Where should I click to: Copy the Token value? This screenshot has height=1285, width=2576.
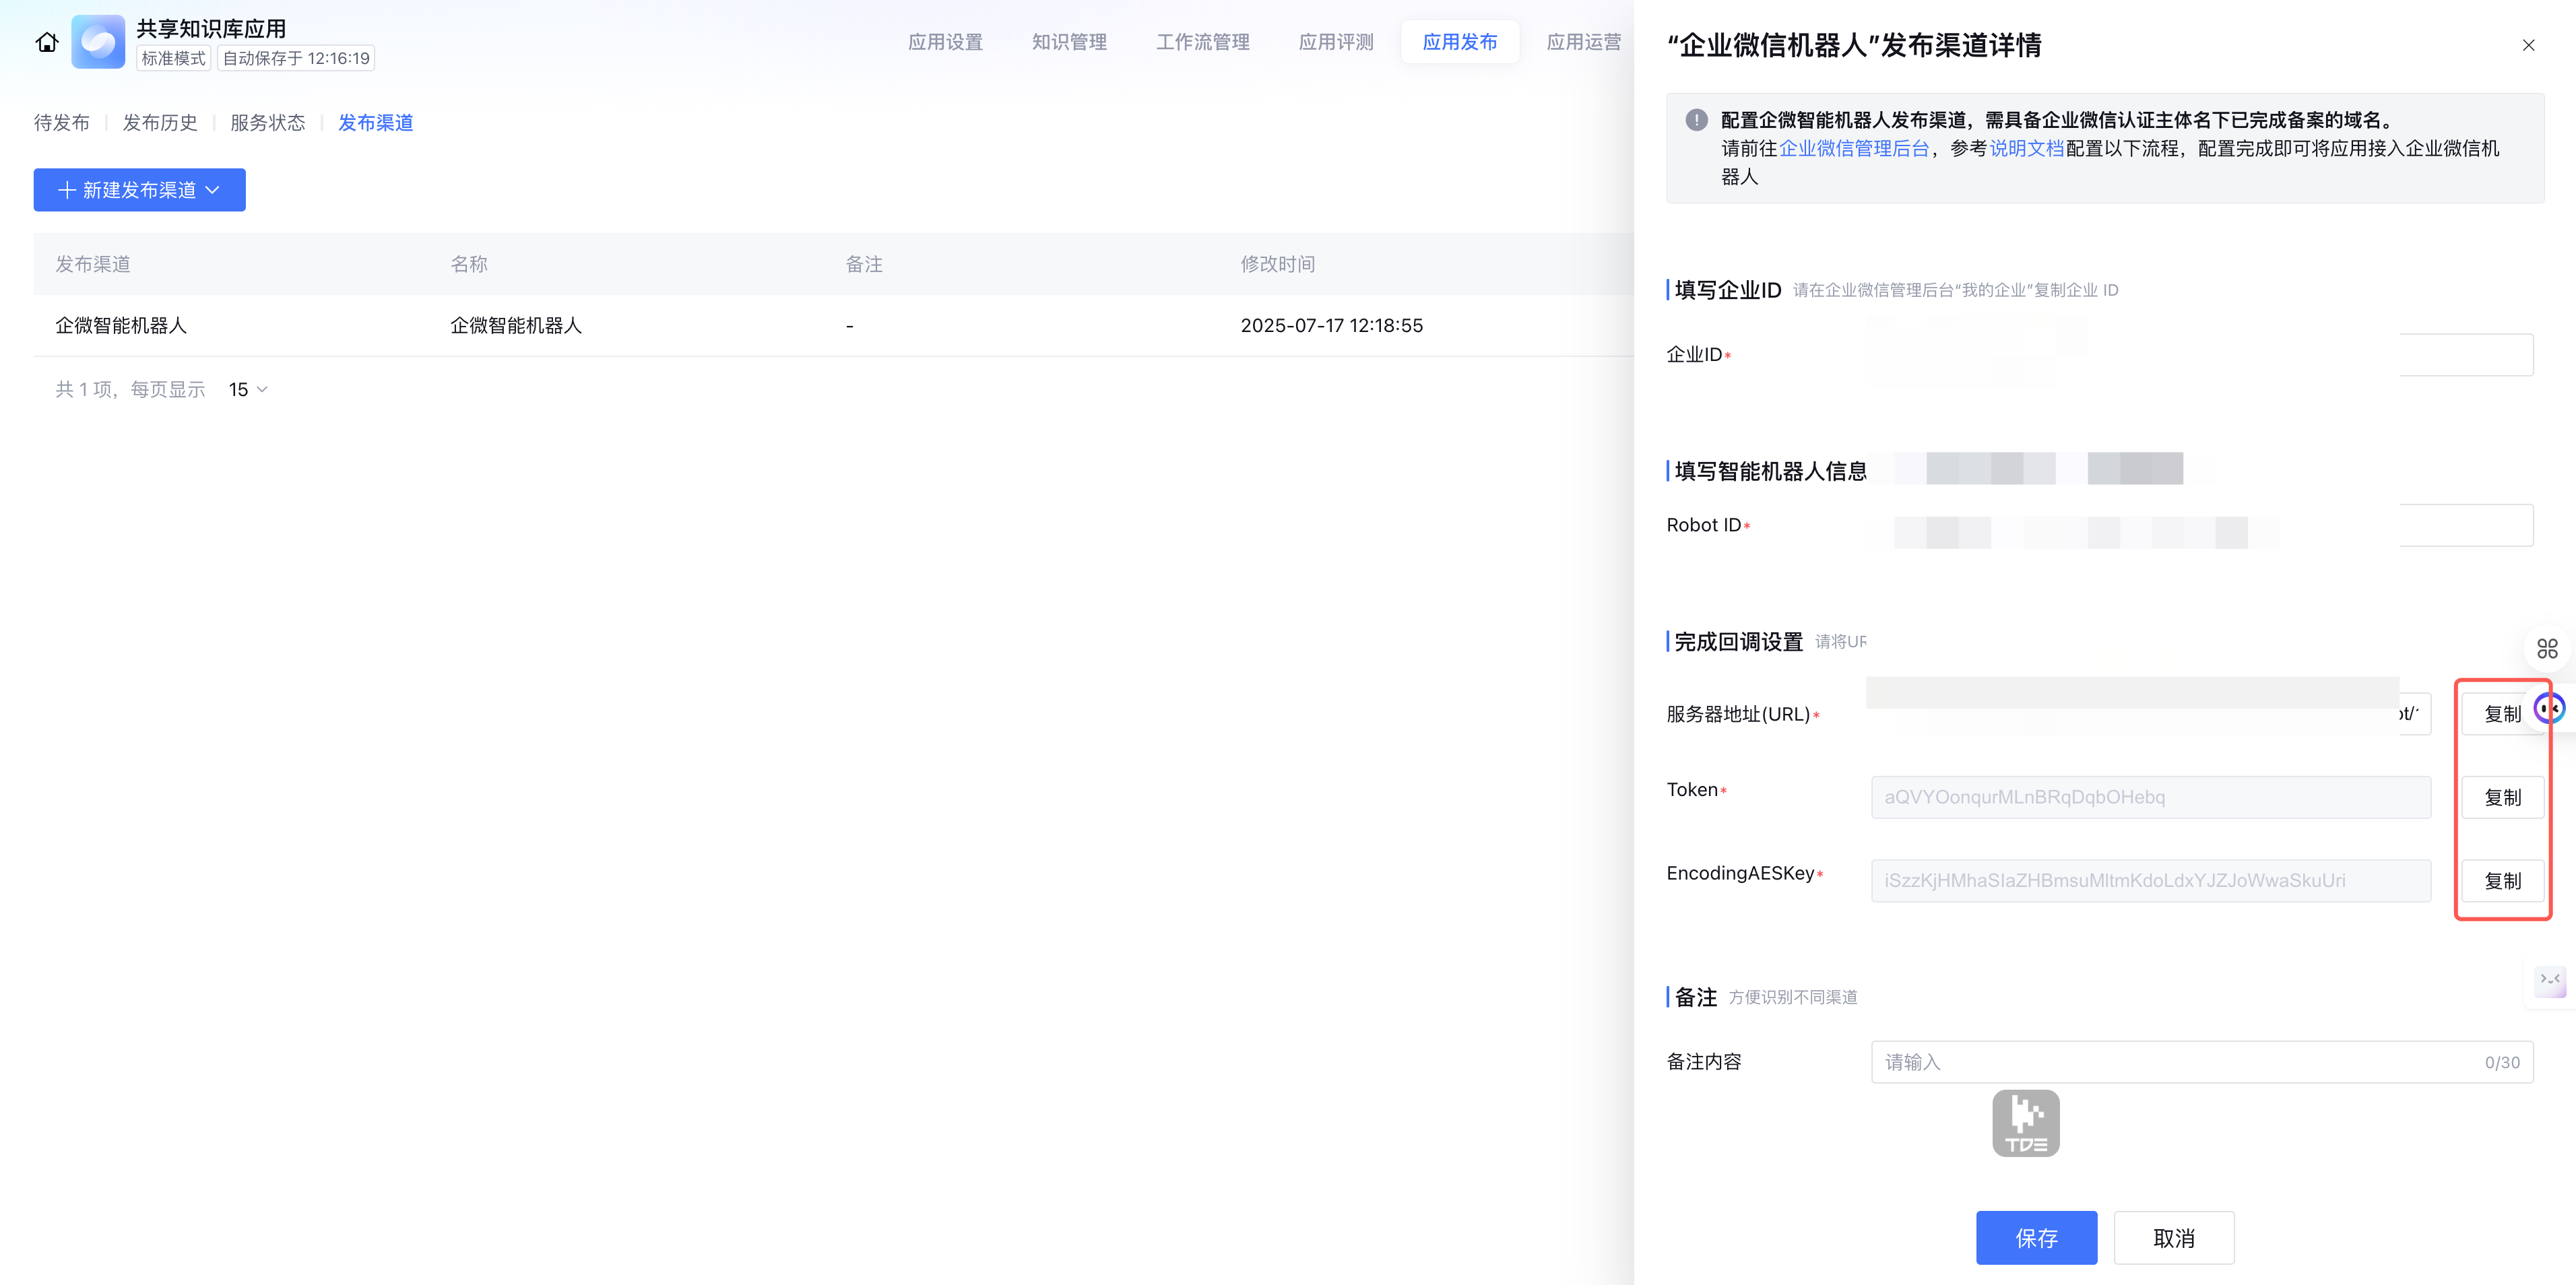[2502, 797]
